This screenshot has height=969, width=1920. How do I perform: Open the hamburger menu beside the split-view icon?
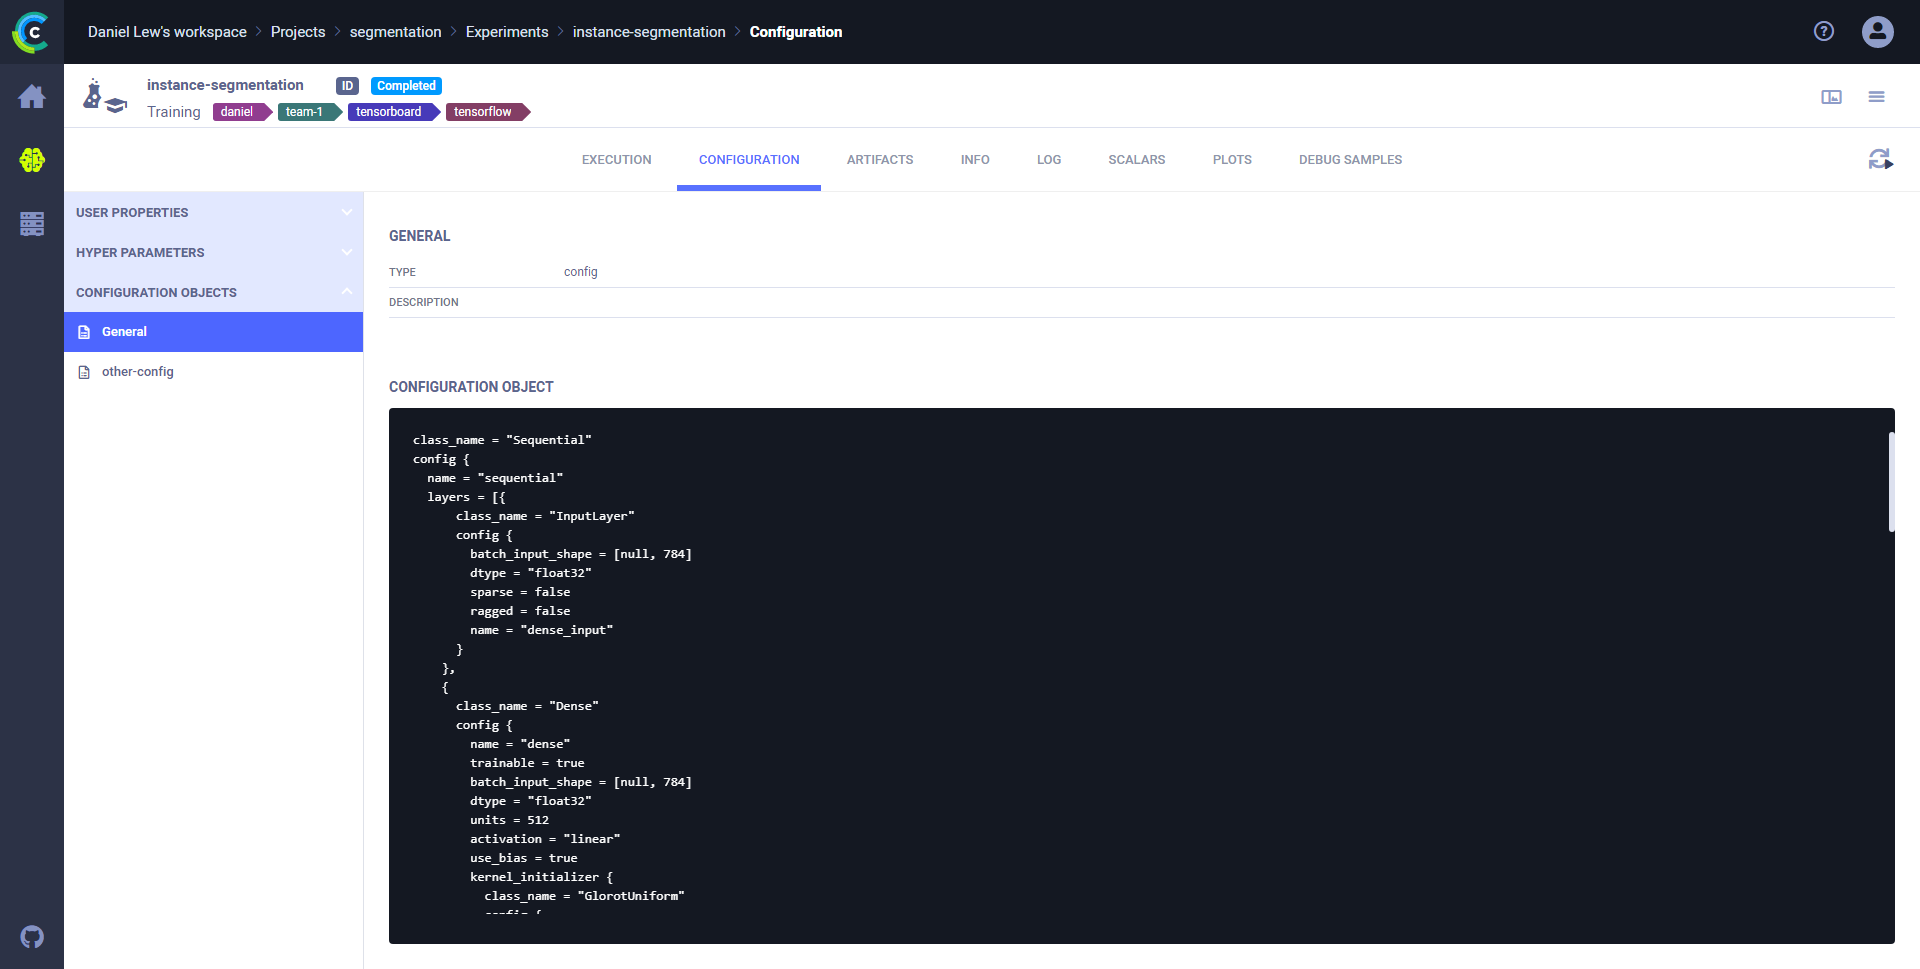pyautogui.click(x=1877, y=96)
